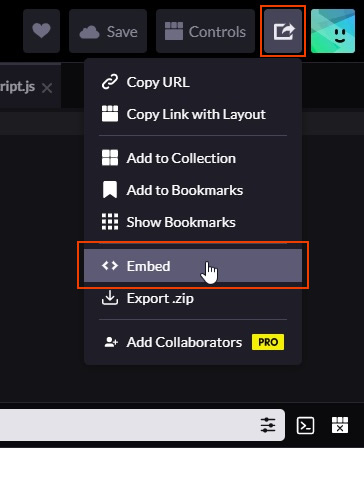Select Show Bookmarks

click(193, 222)
